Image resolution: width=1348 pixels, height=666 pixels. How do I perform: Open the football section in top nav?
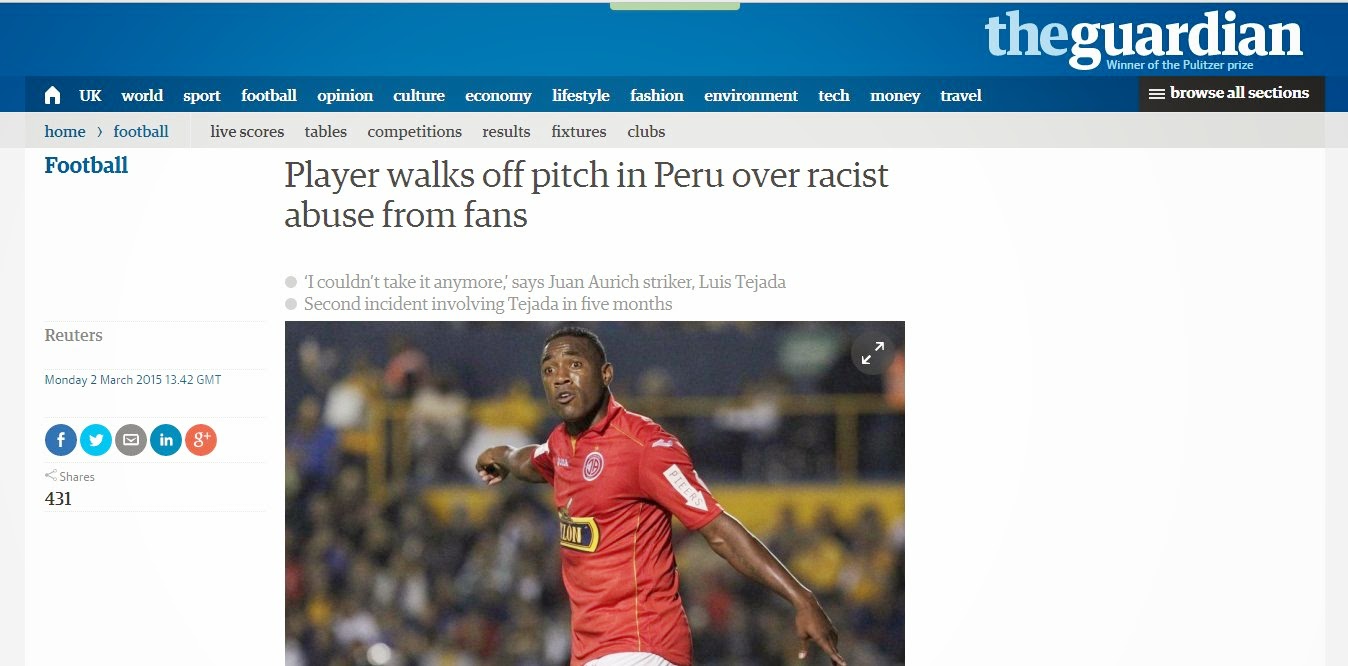pyautogui.click(x=269, y=96)
